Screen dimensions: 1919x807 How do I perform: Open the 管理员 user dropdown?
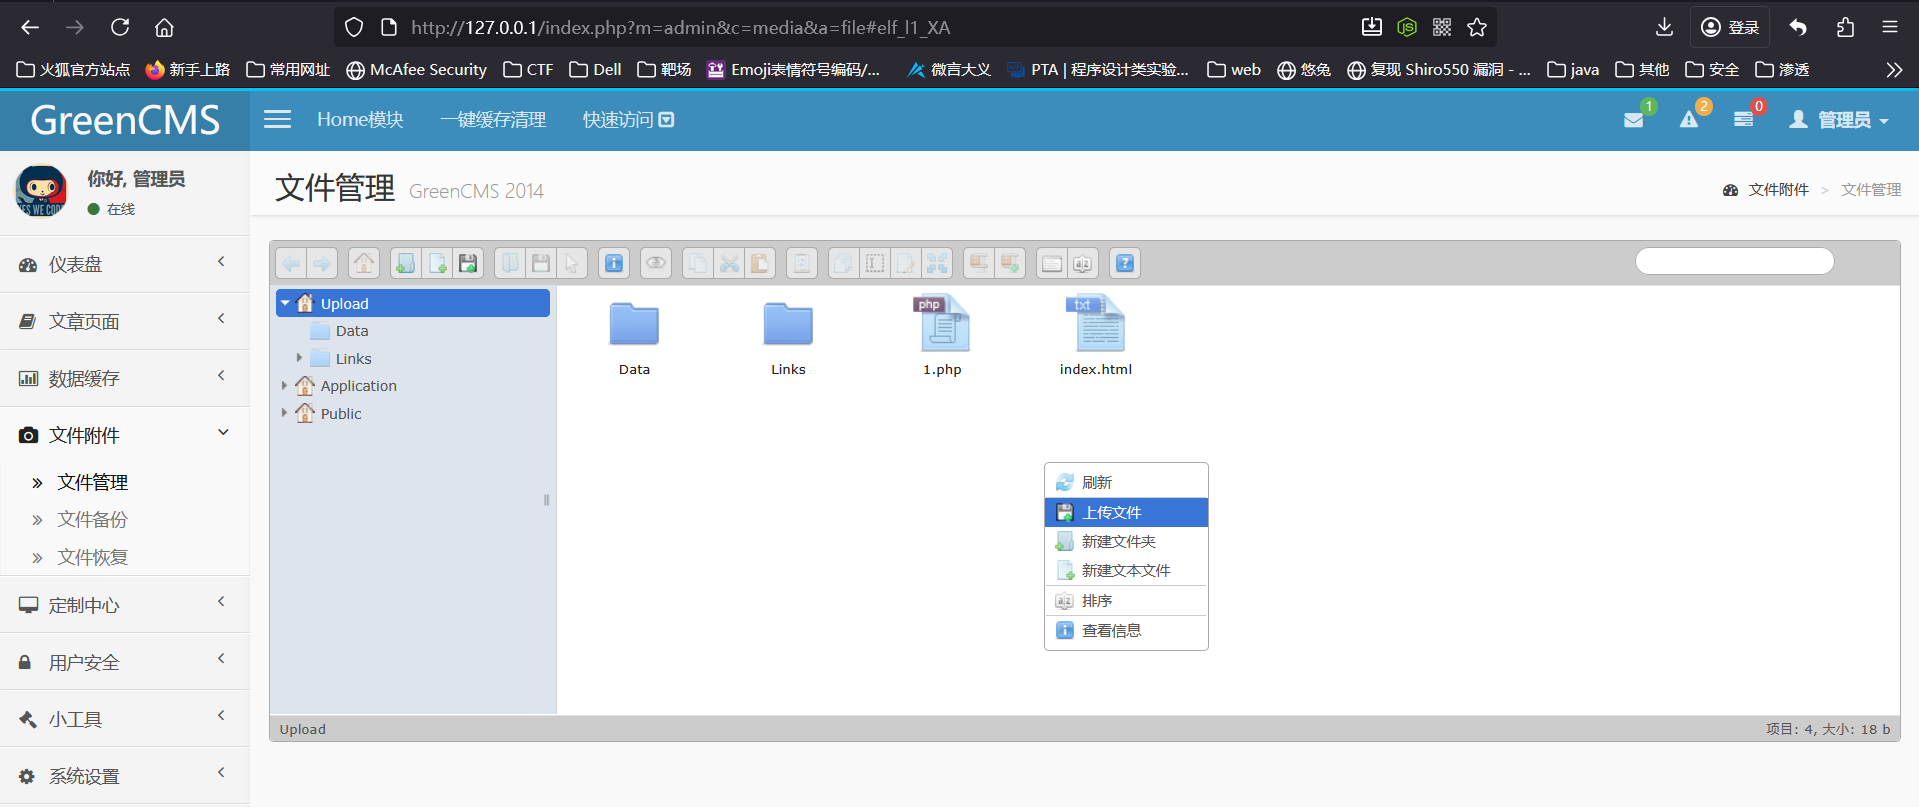[x=1840, y=120]
